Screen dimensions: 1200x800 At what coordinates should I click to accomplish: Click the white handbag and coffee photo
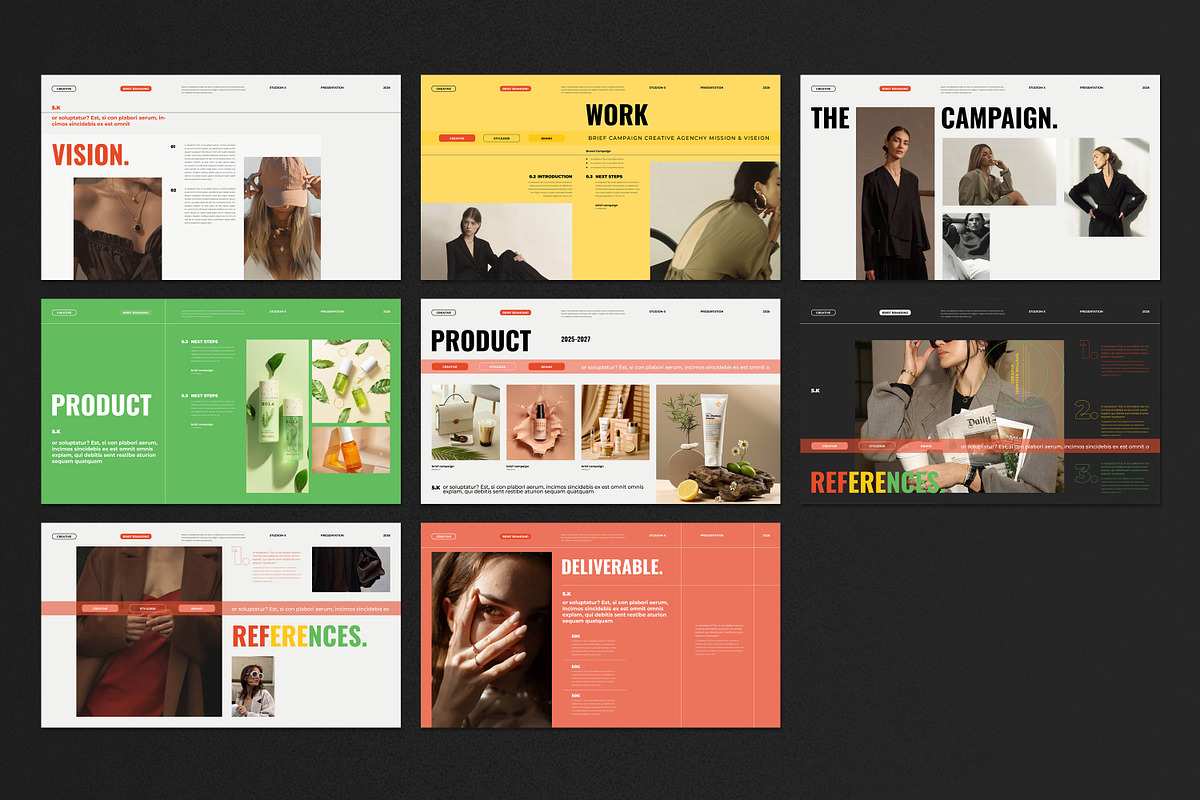coord(466,422)
